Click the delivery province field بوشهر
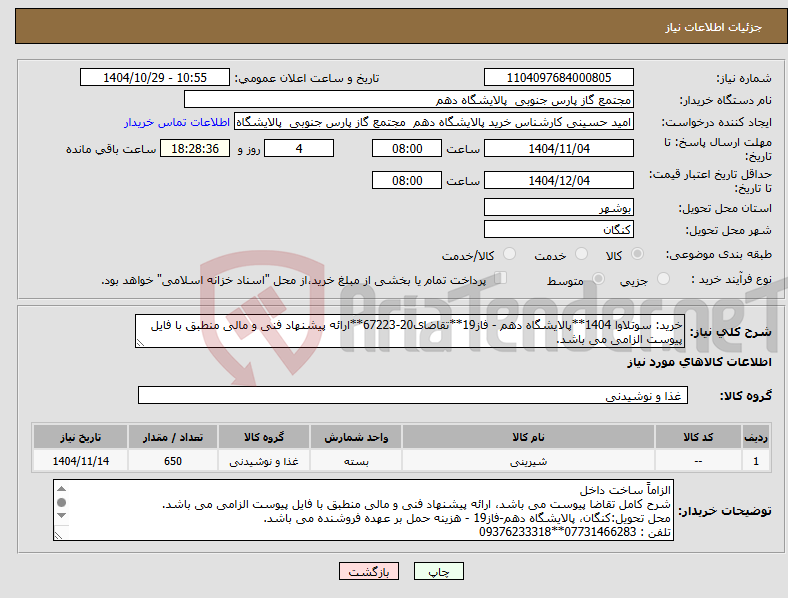The height and width of the screenshot is (598, 788). (558, 207)
